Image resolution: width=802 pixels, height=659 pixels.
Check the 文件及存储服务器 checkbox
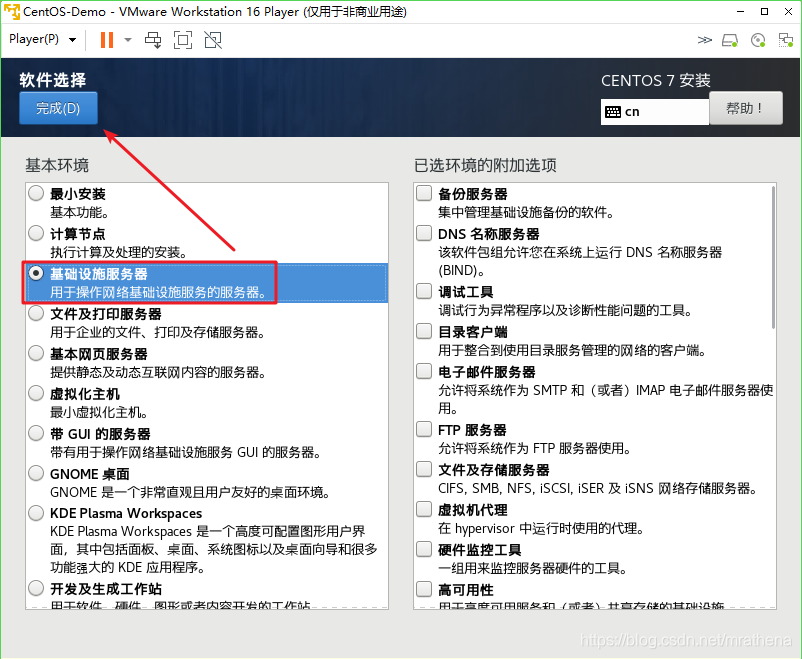(424, 469)
